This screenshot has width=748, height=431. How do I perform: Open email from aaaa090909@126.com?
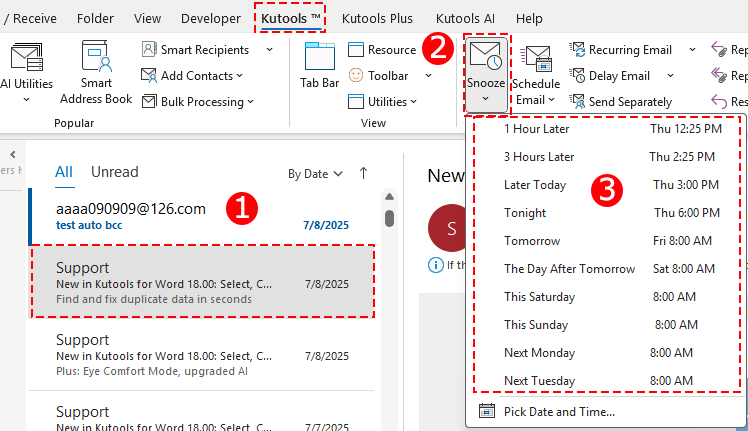pyautogui.click(x=202, y=216)
